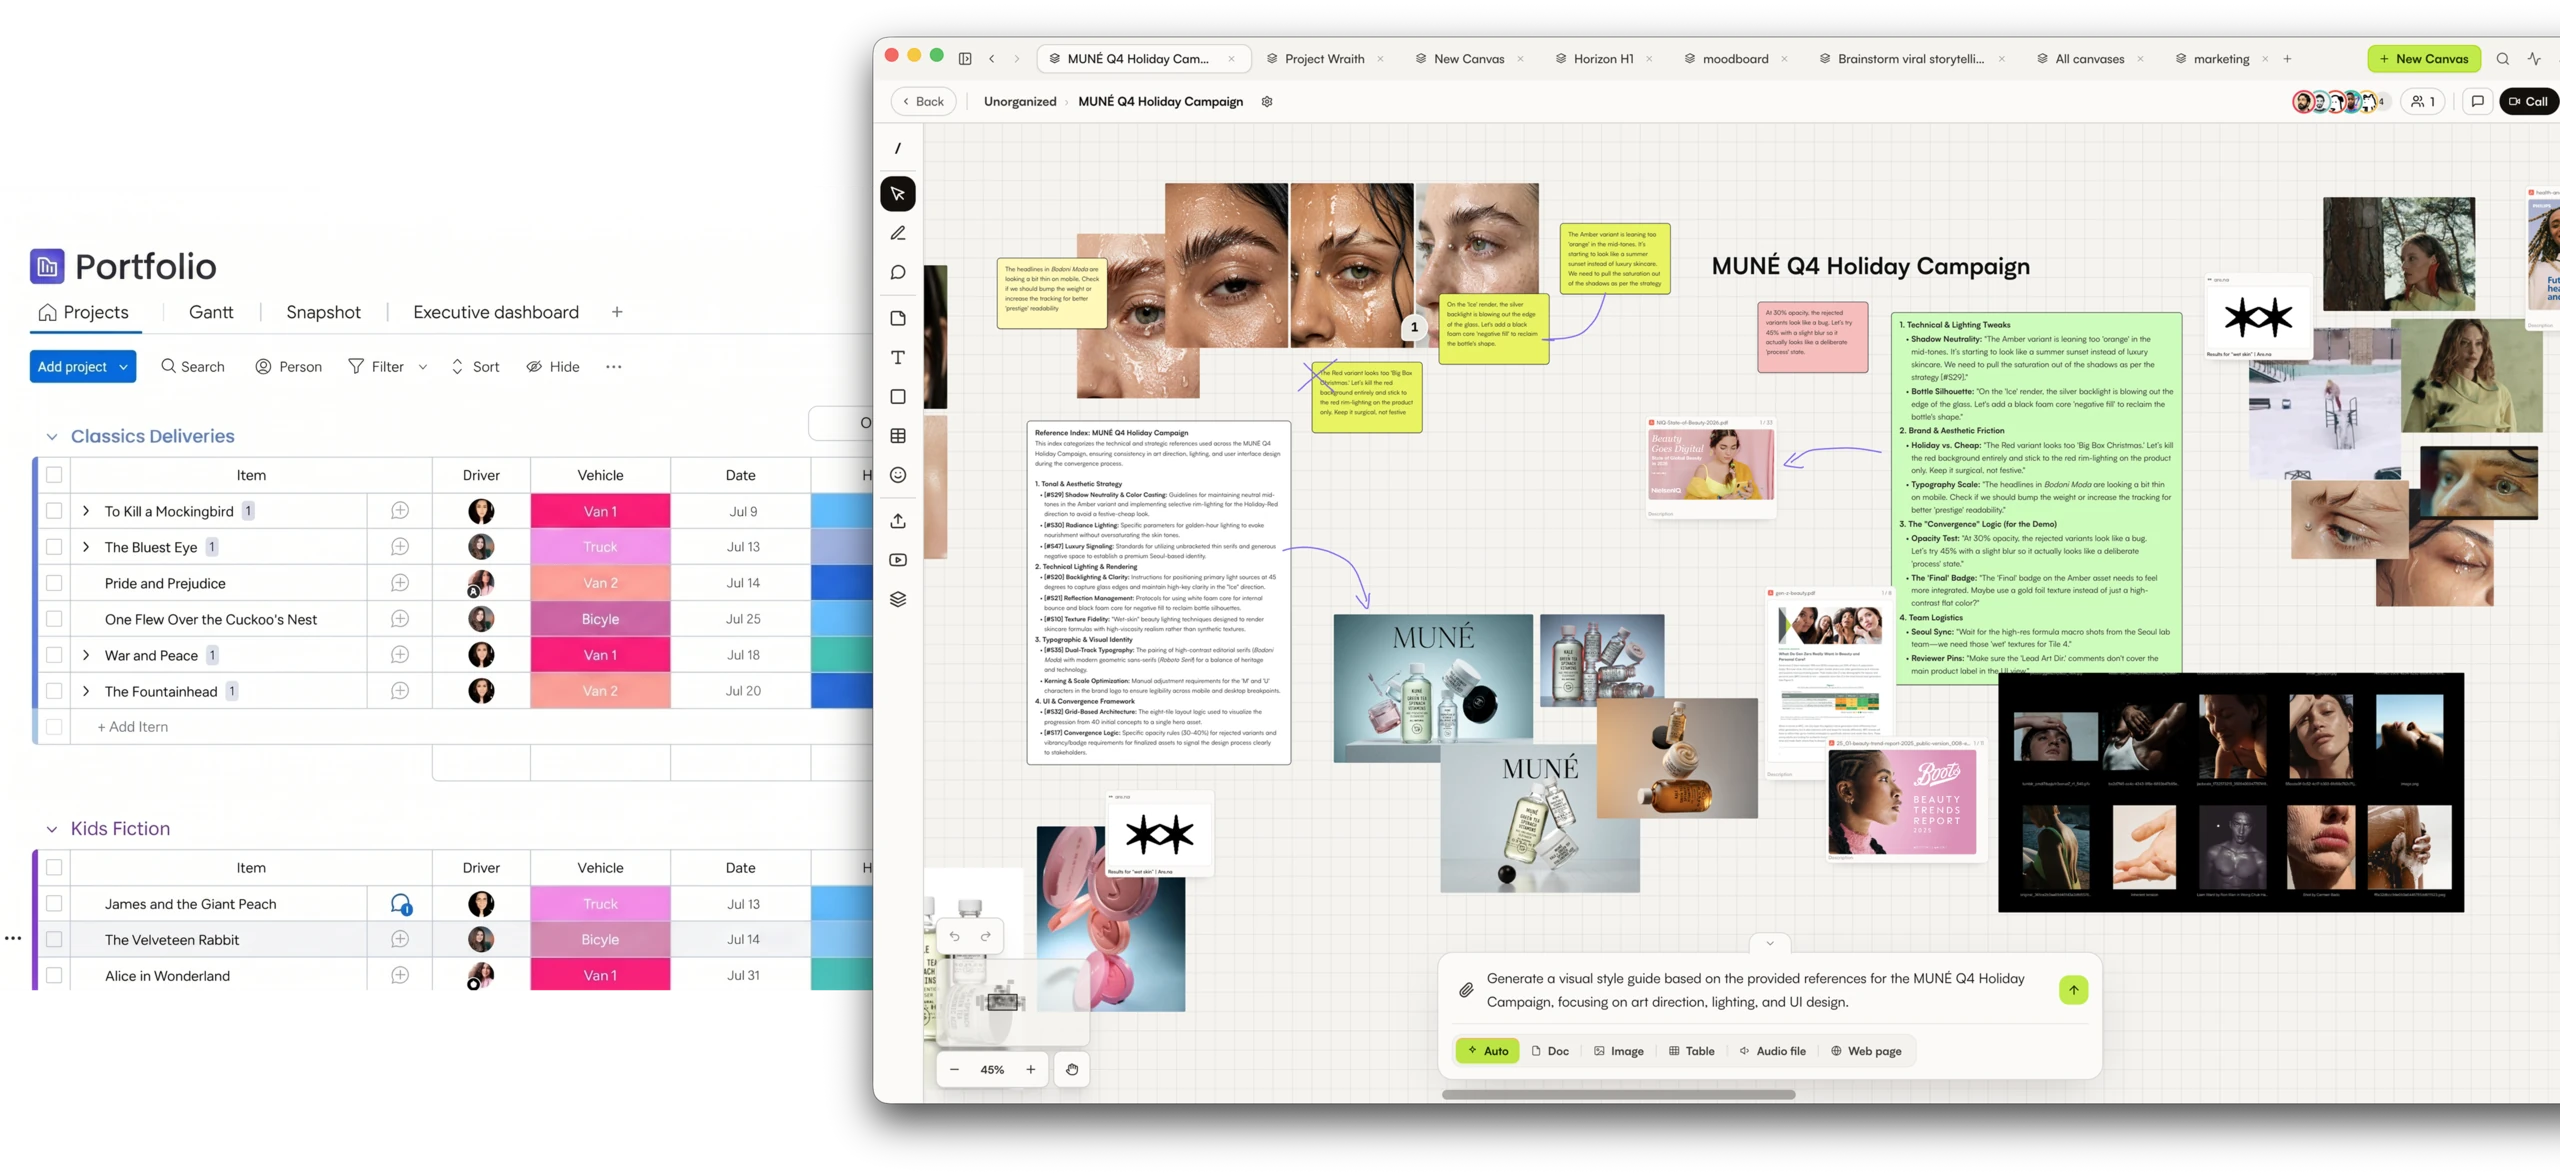Select the War and Peace row checkbox
The height and width of the screenshot is (1176, 2560).
[x=54, y=655]
